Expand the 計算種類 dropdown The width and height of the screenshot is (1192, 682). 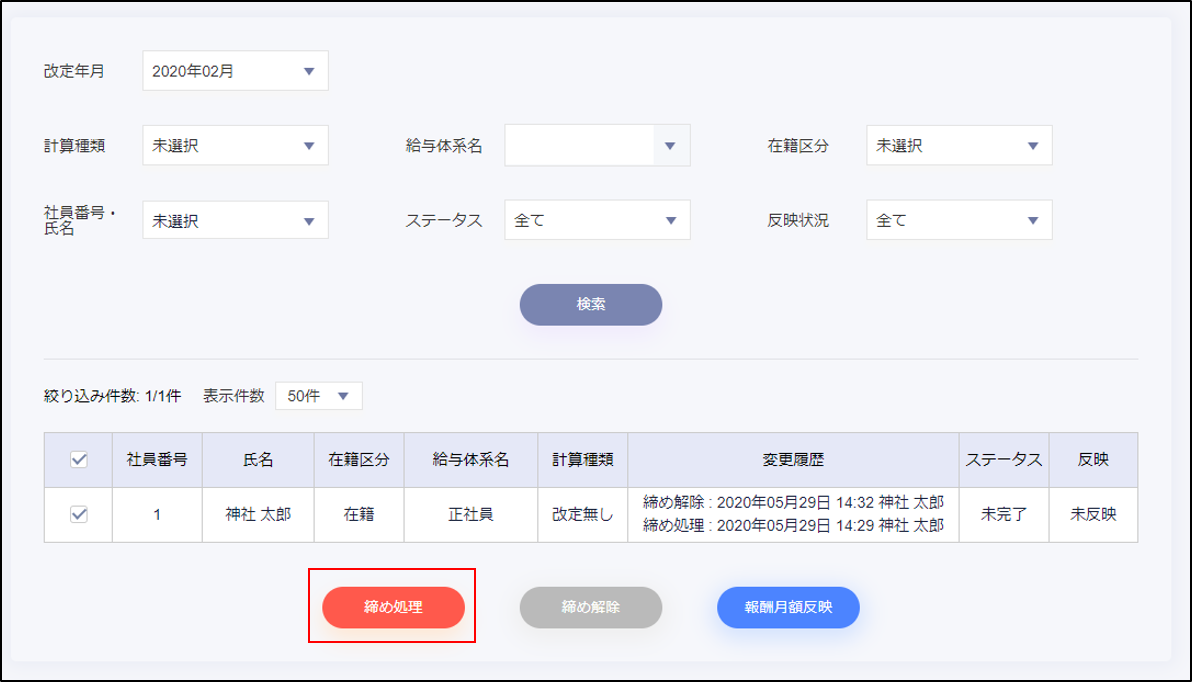(x=235, y=146)
